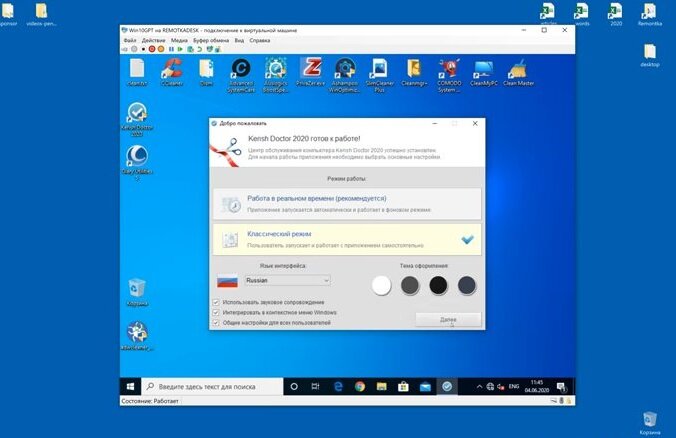Screen dimensions: 676x438
Task: Pause the virtual machine from toolbar
Action: [x=171, y=49]
